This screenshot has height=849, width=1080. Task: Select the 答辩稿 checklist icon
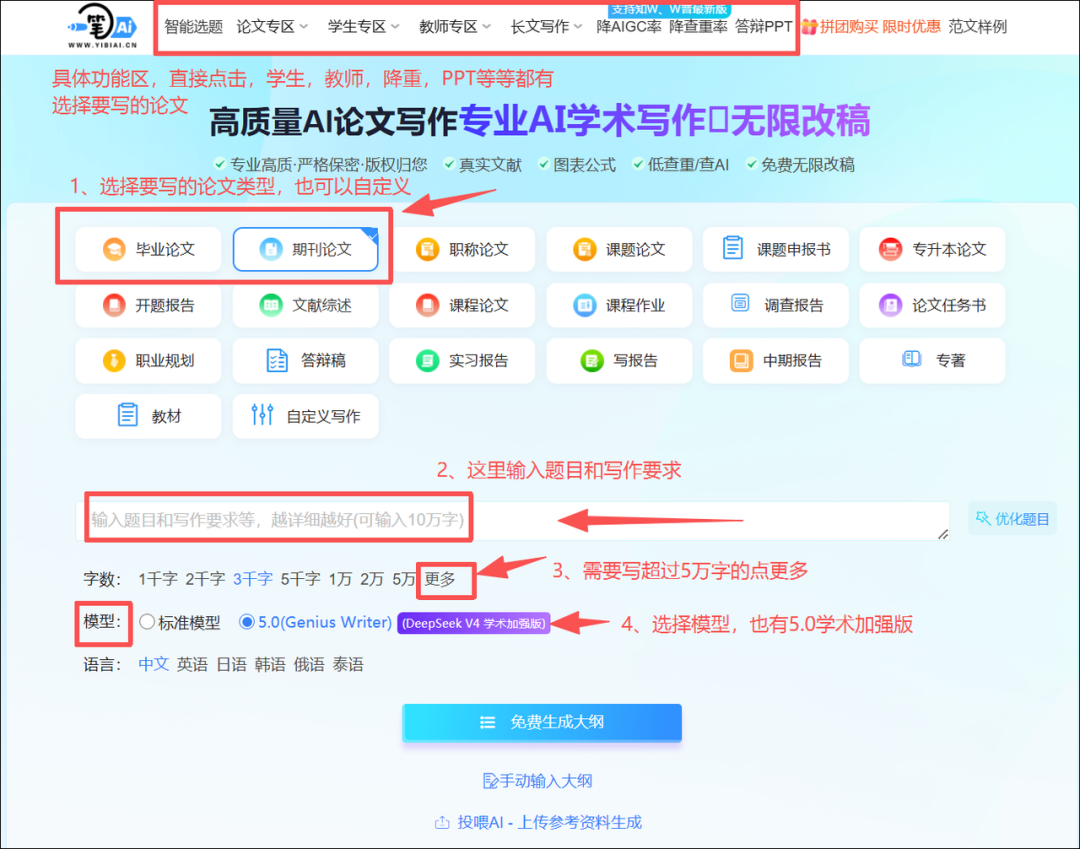pos(277,360)
